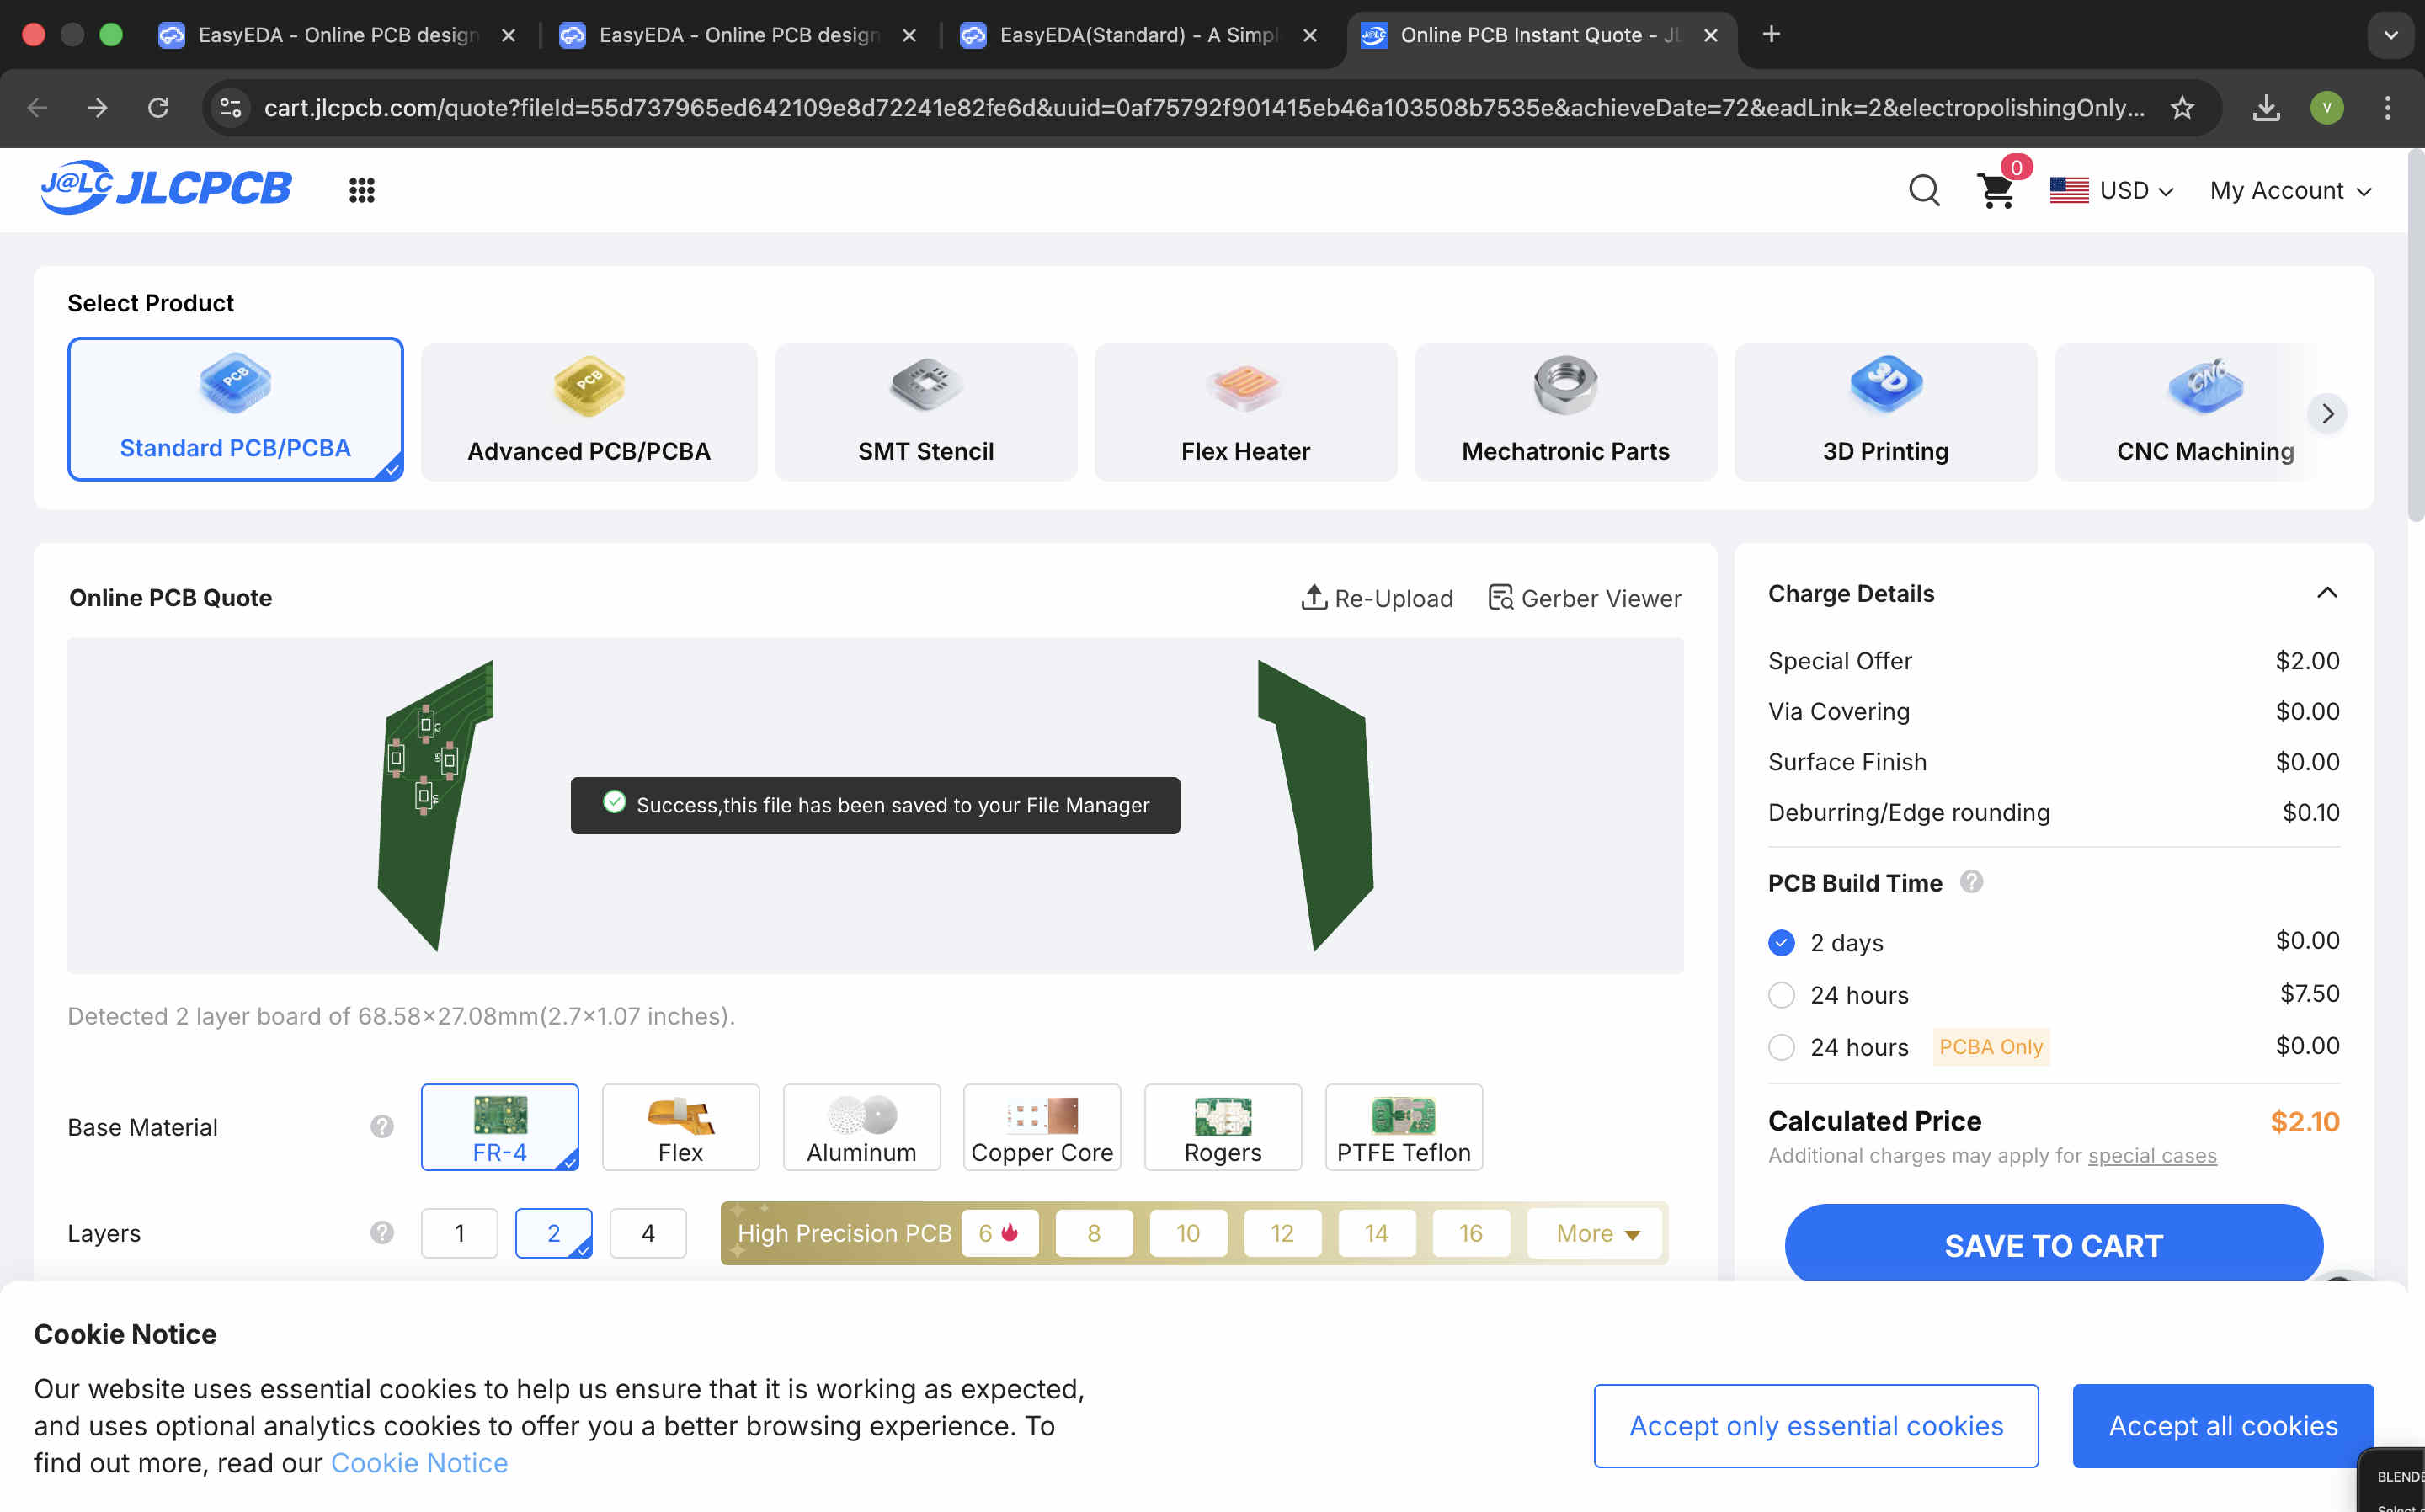Select 24 hours build time for $7.50

1781,995
